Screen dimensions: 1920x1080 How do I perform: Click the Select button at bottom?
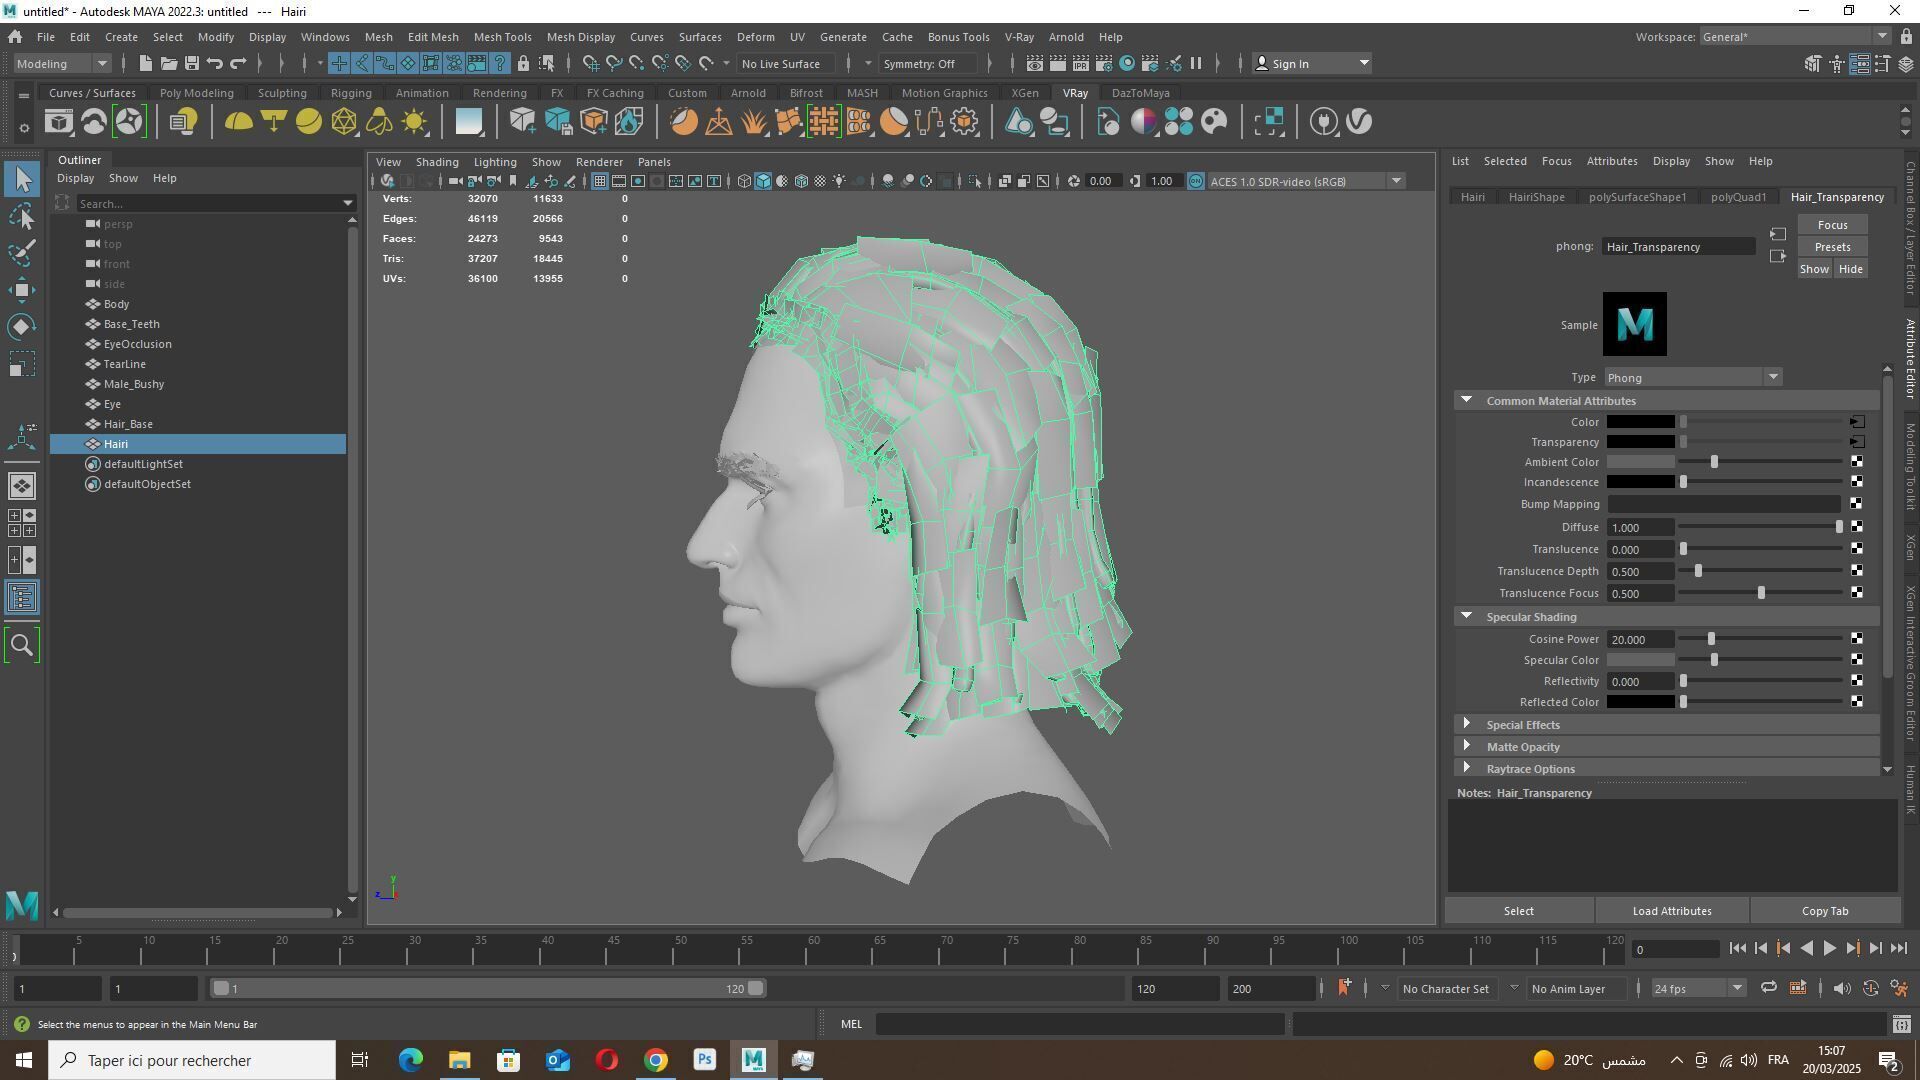[1518, 911]
